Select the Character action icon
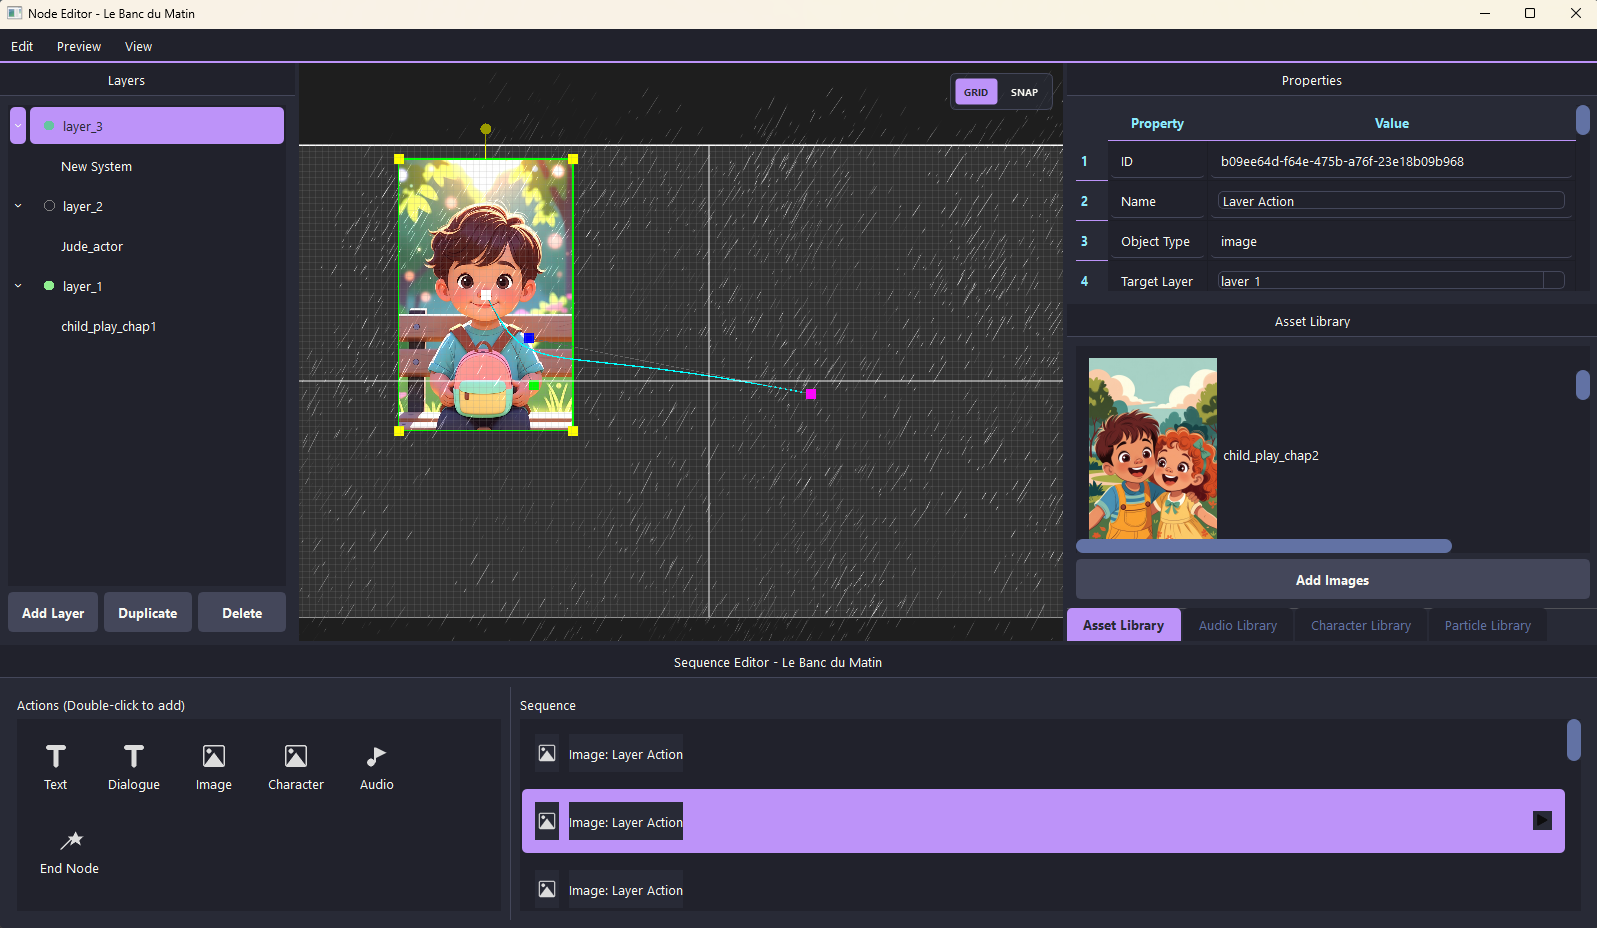 coord(296,756)
